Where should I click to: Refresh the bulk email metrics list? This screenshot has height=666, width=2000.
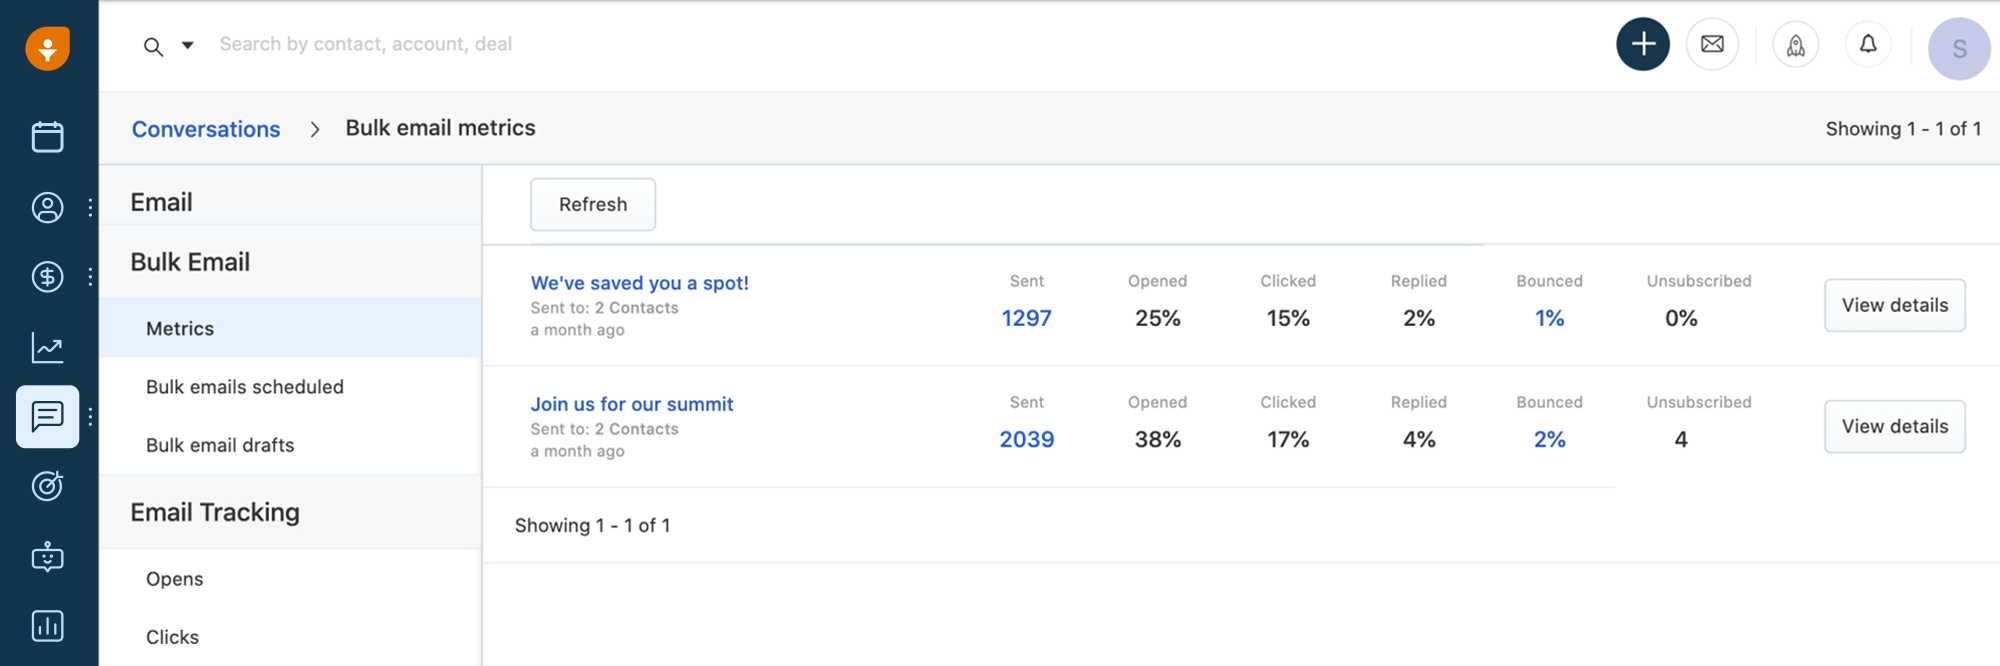pyautogui.click(x=593, y=204)
